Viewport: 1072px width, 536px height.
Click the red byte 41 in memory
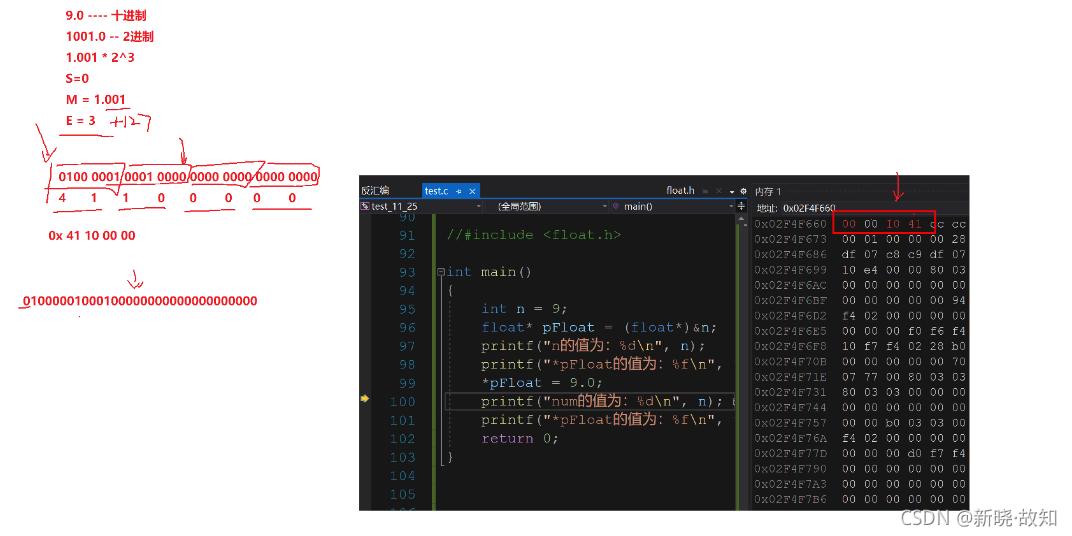pos(915,224)
